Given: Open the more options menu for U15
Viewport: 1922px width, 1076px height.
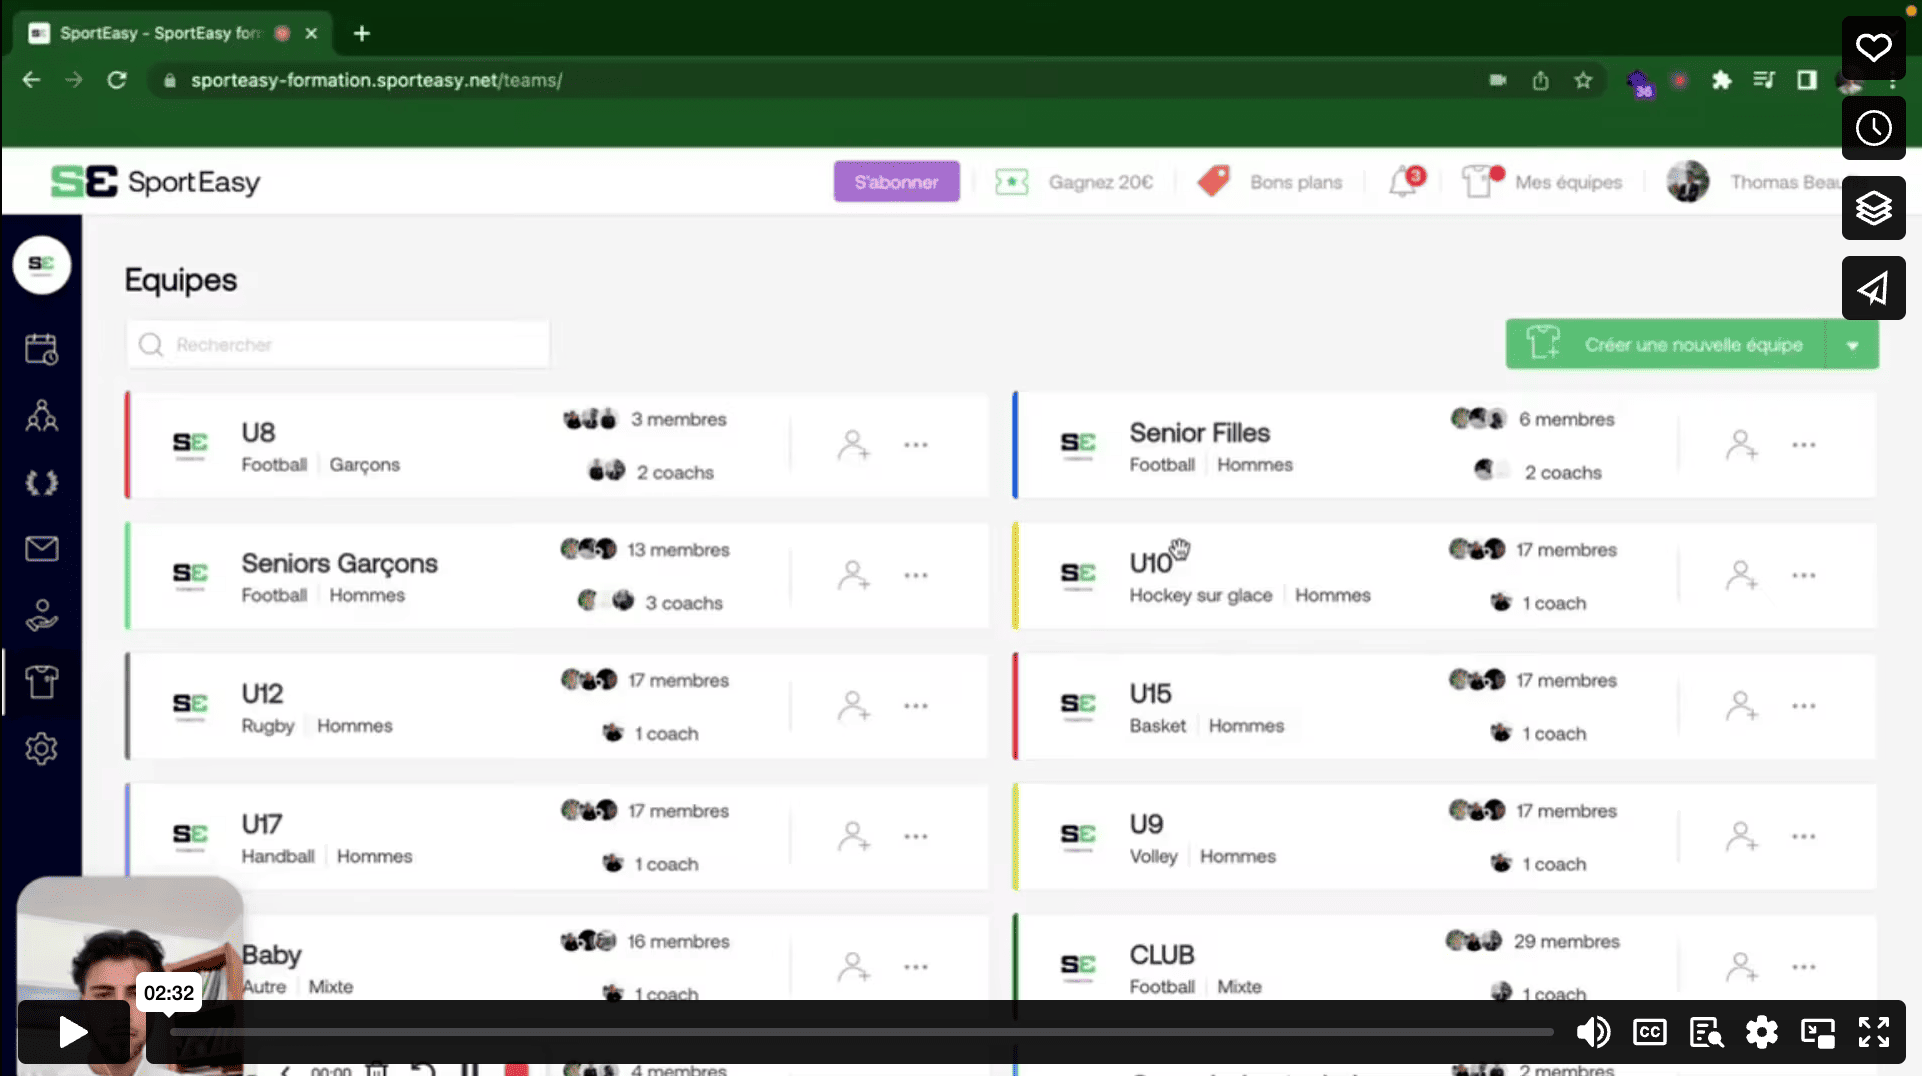Looking at the screenshot, I should tap(1804, 706).
